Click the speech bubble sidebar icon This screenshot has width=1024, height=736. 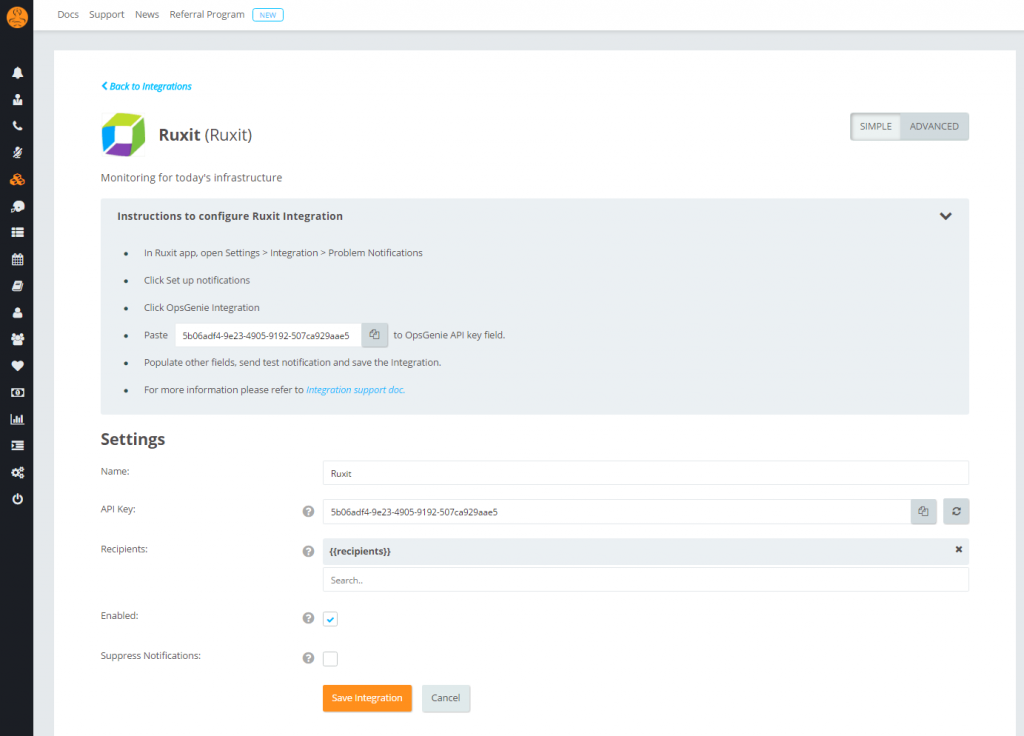(18, 206)
